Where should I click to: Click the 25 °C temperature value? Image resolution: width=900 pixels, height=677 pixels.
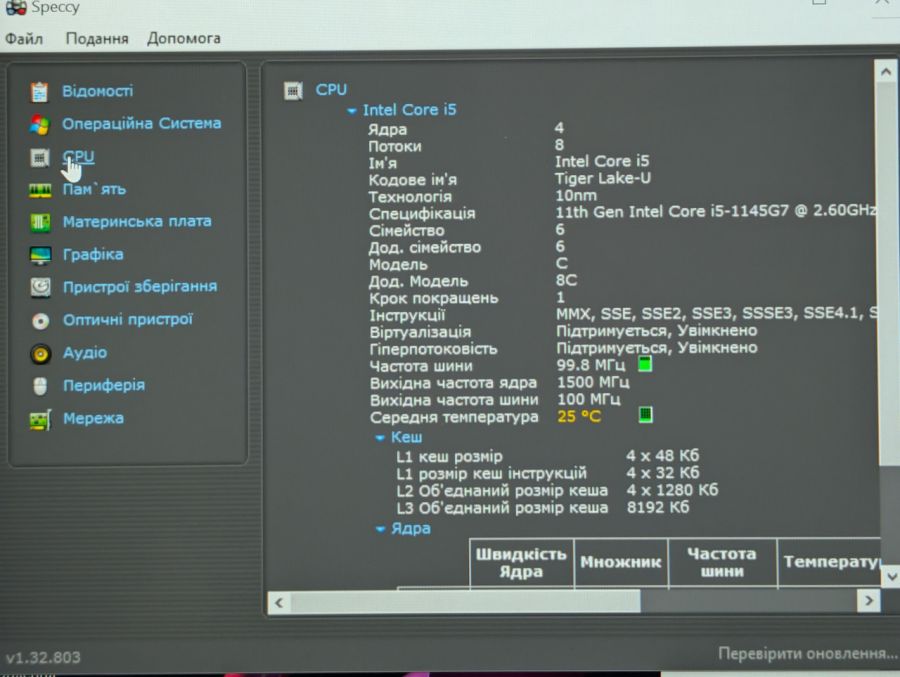pos(579,416)
